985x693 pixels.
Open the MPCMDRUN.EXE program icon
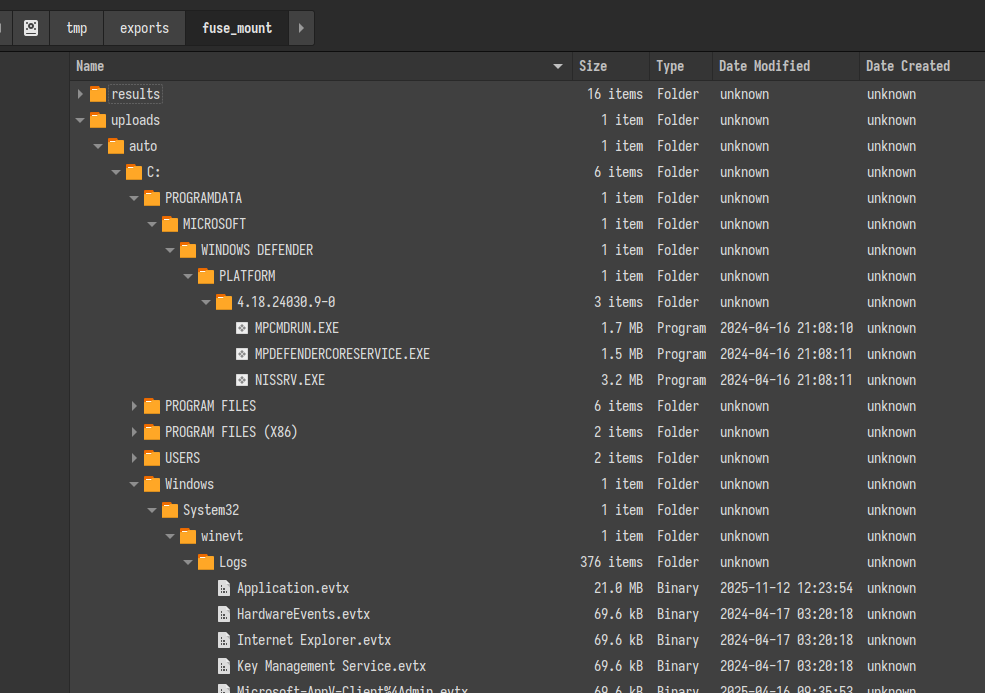coord(241,328)
